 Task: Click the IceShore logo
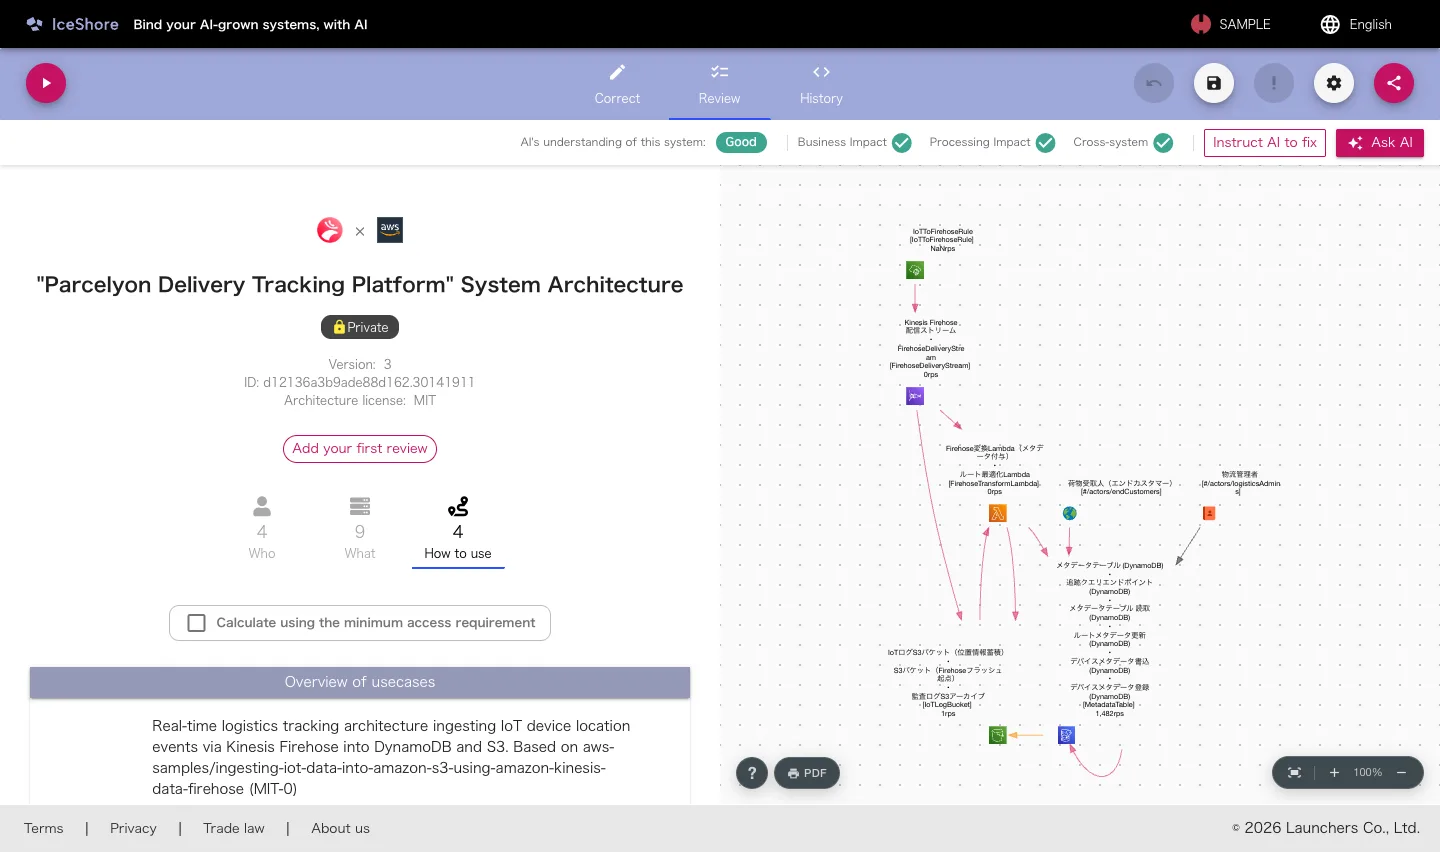click(x=72, y=24)
